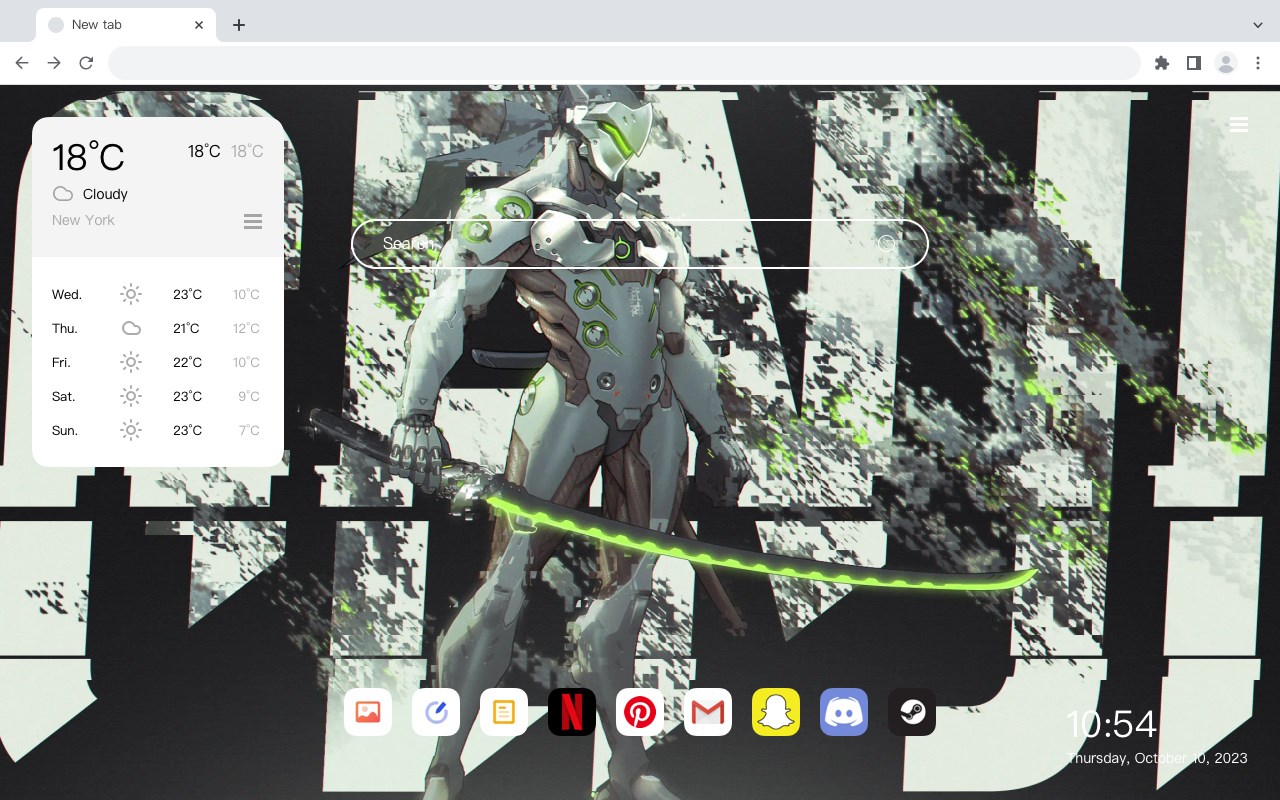The width and height of the screenshot is (1280, 800).
Task: Click Thursday's 12°C low temperature
Action: [x=247, y=328]
